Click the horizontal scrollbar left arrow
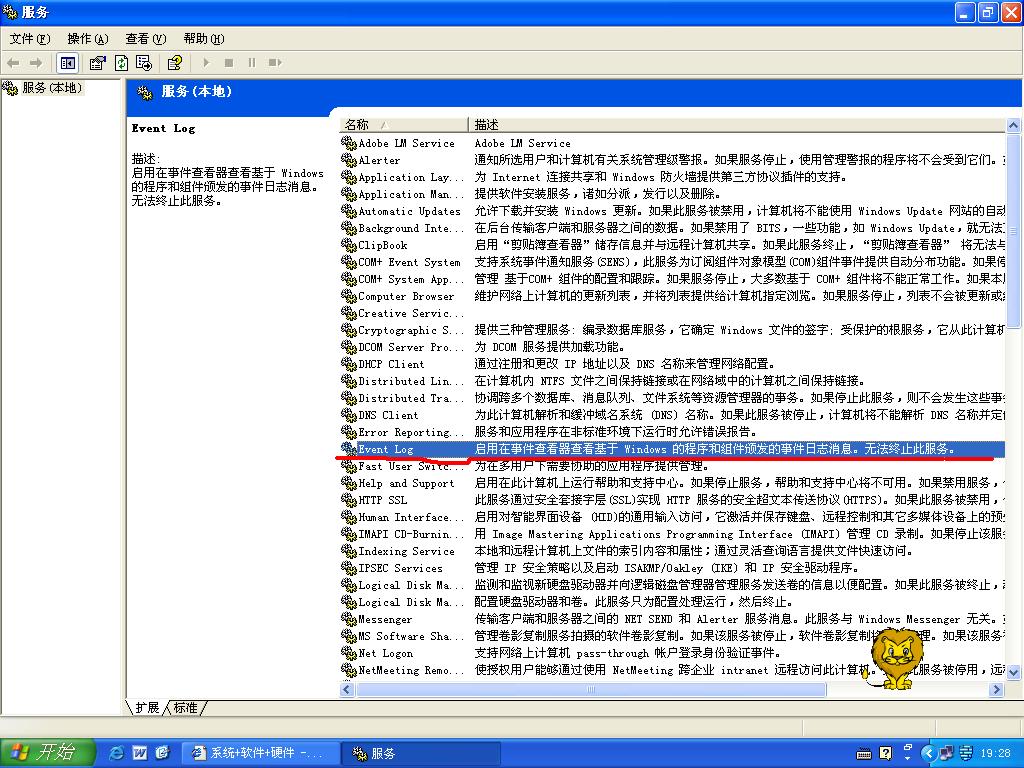Image resolution: width=1024 pixels, height=768 pixels. pos(347,689)
